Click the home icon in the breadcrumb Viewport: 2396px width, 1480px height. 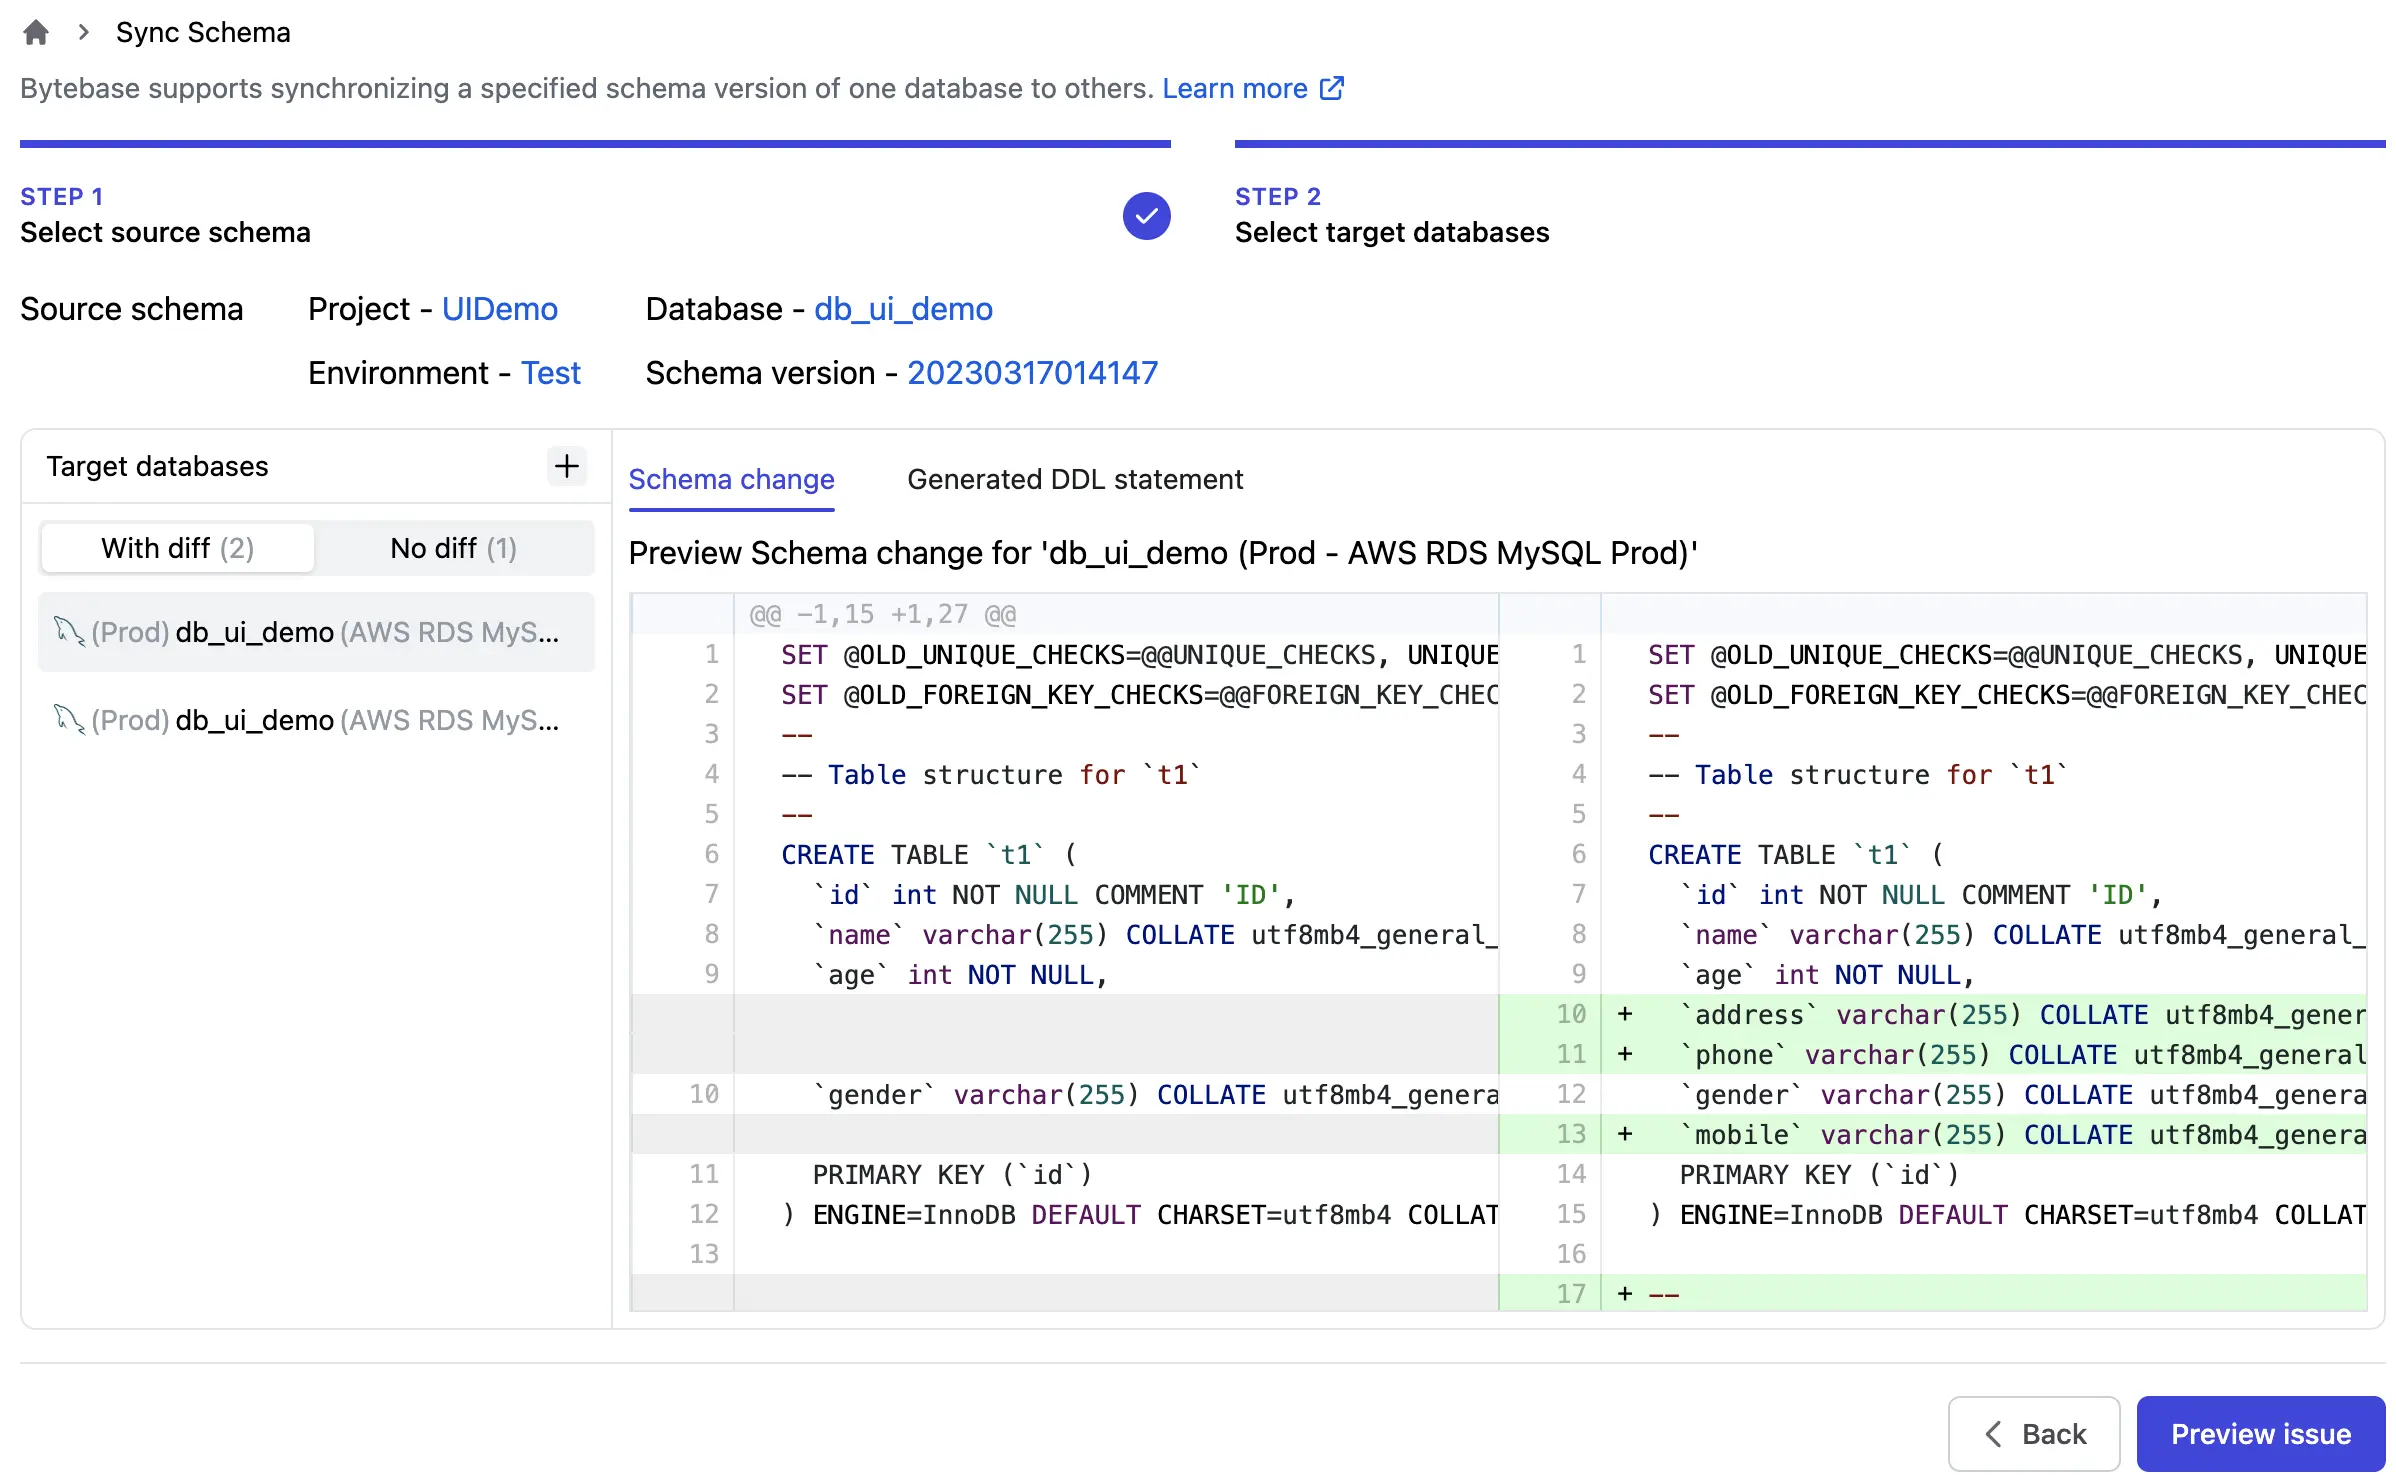coord(35,32)
